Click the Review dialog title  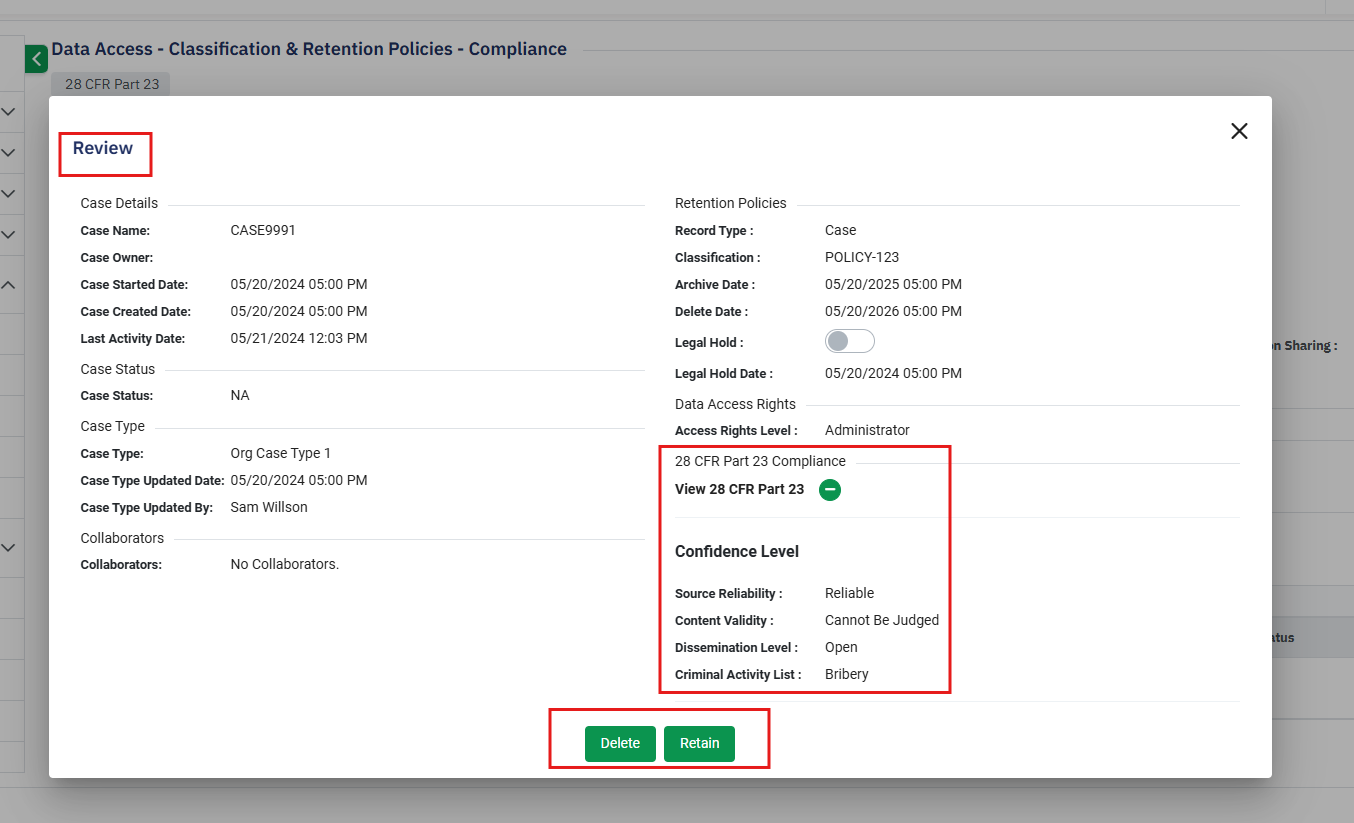103,148
